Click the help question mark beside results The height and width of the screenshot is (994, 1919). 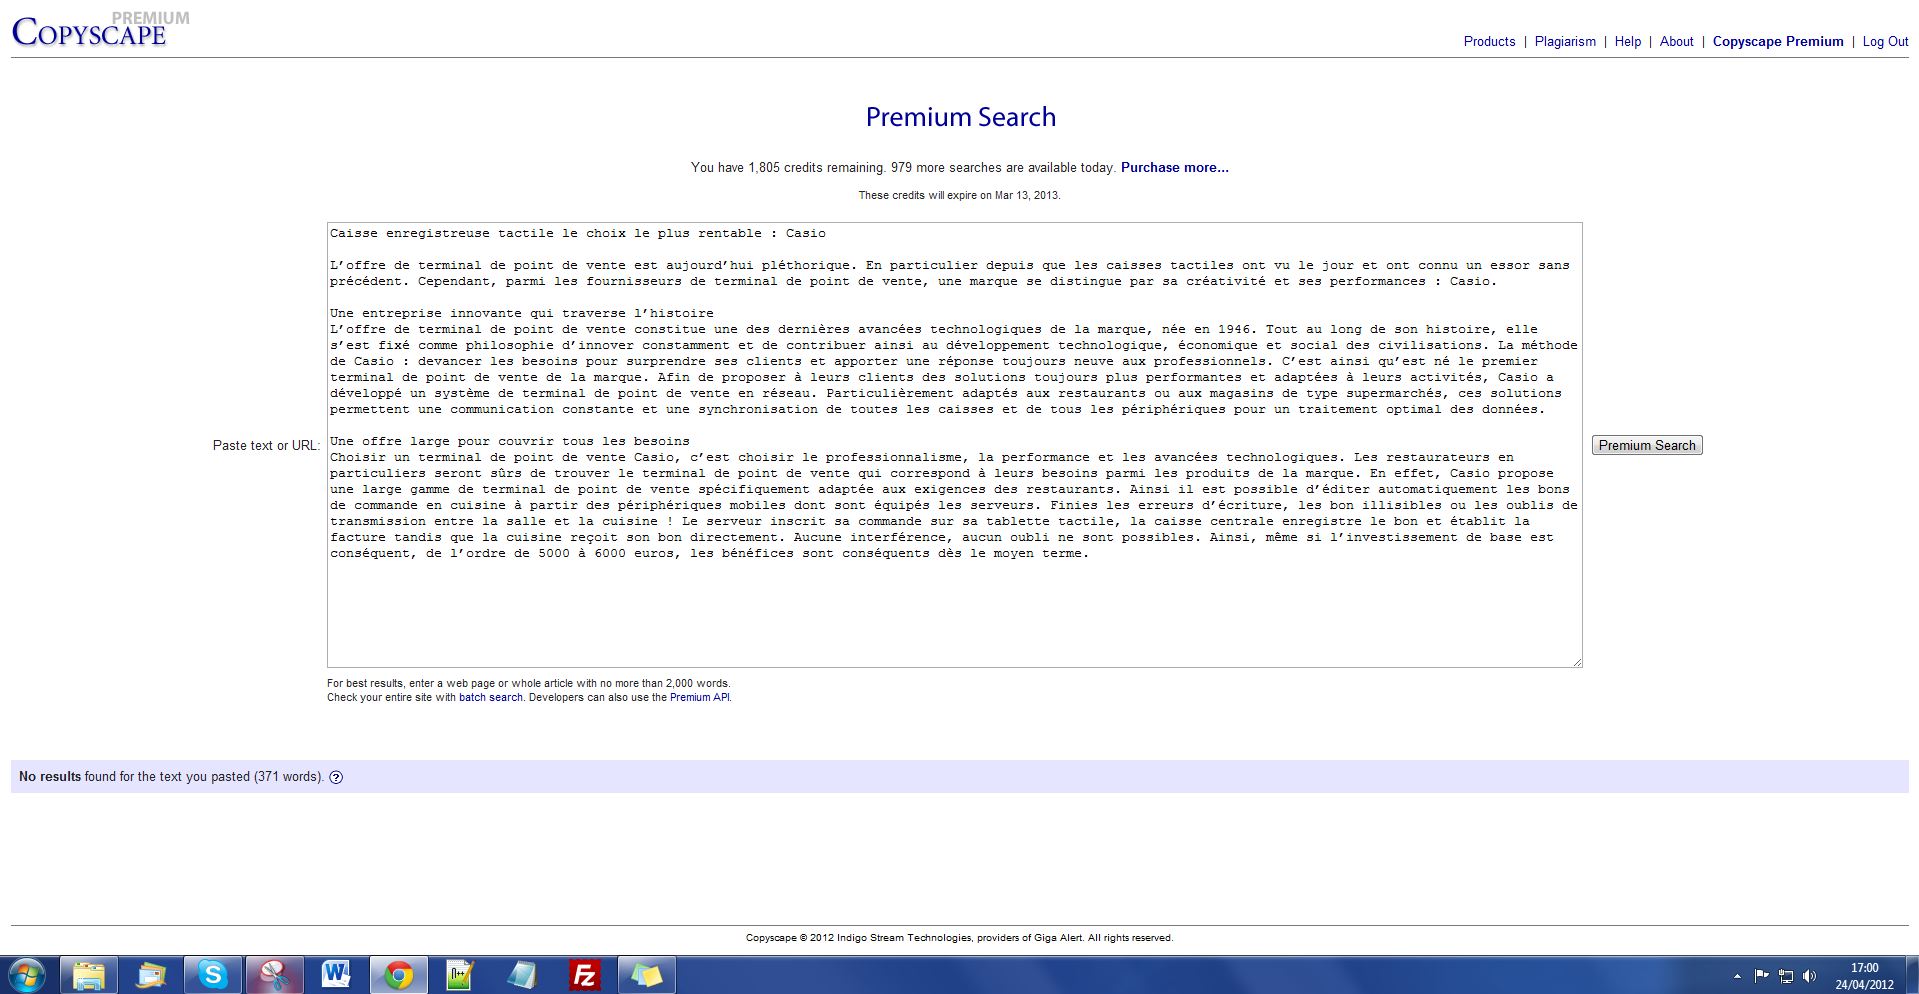[336, 777]
